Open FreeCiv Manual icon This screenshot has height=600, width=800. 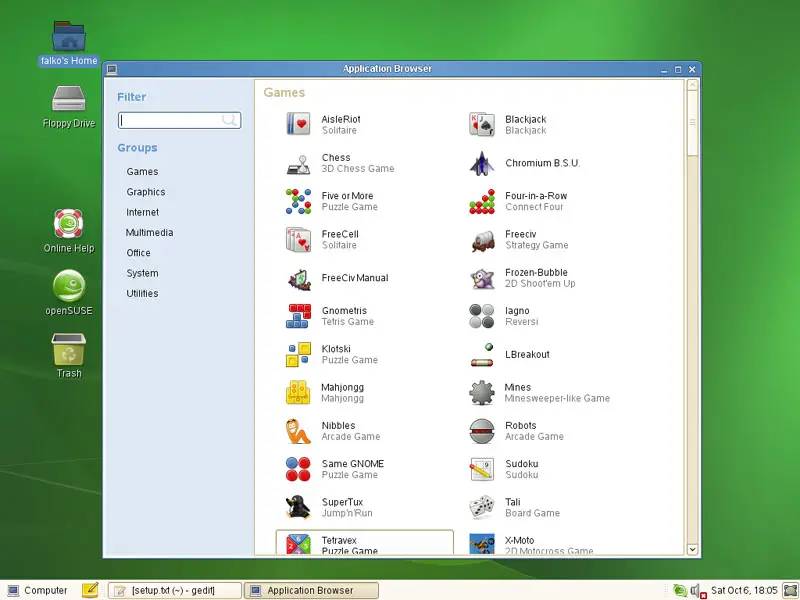(x=298, y=278)
